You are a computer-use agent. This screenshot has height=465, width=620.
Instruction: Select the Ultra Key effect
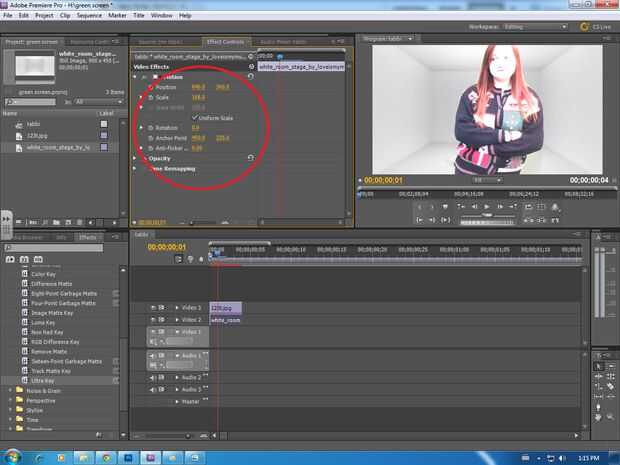coord(43,381)
